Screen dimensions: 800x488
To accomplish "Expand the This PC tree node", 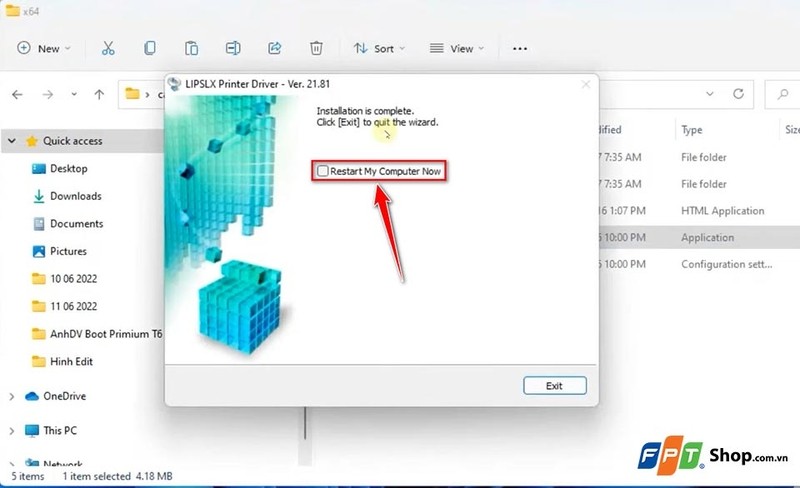I will (12, 431).
